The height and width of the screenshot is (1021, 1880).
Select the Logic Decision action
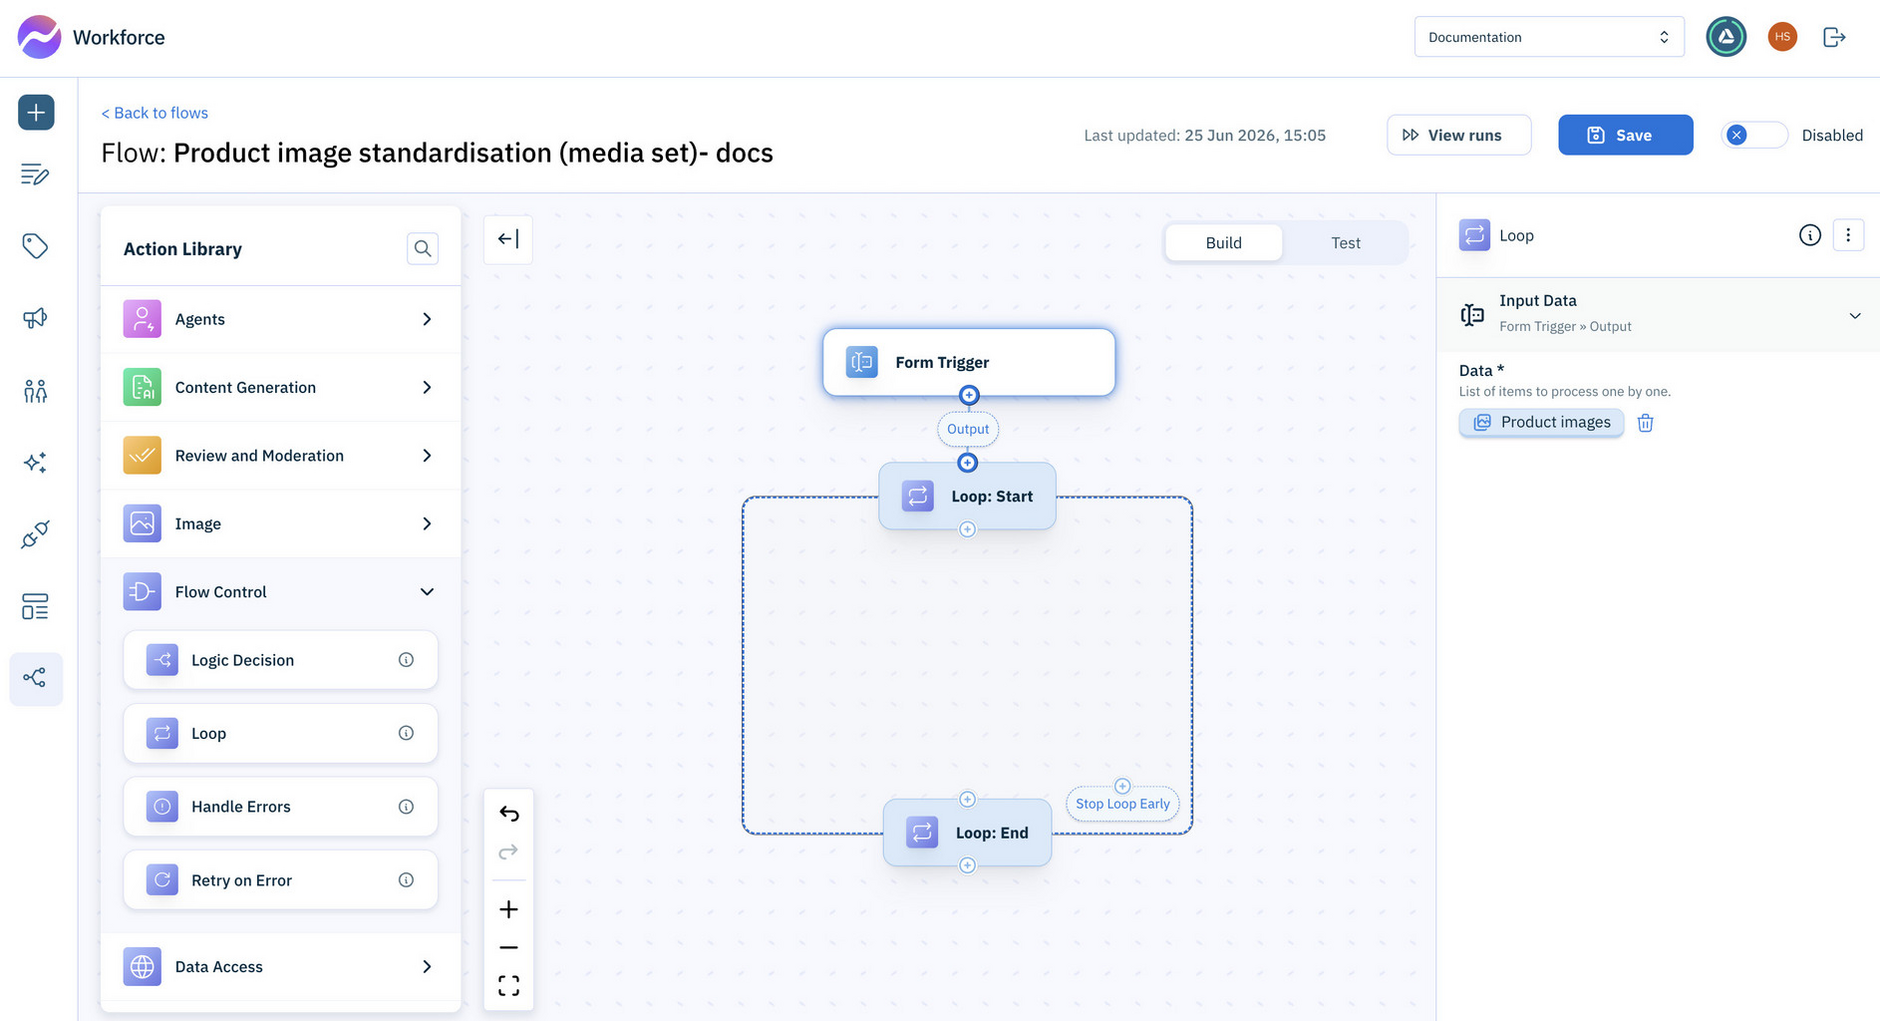click(x=281, y=660)
